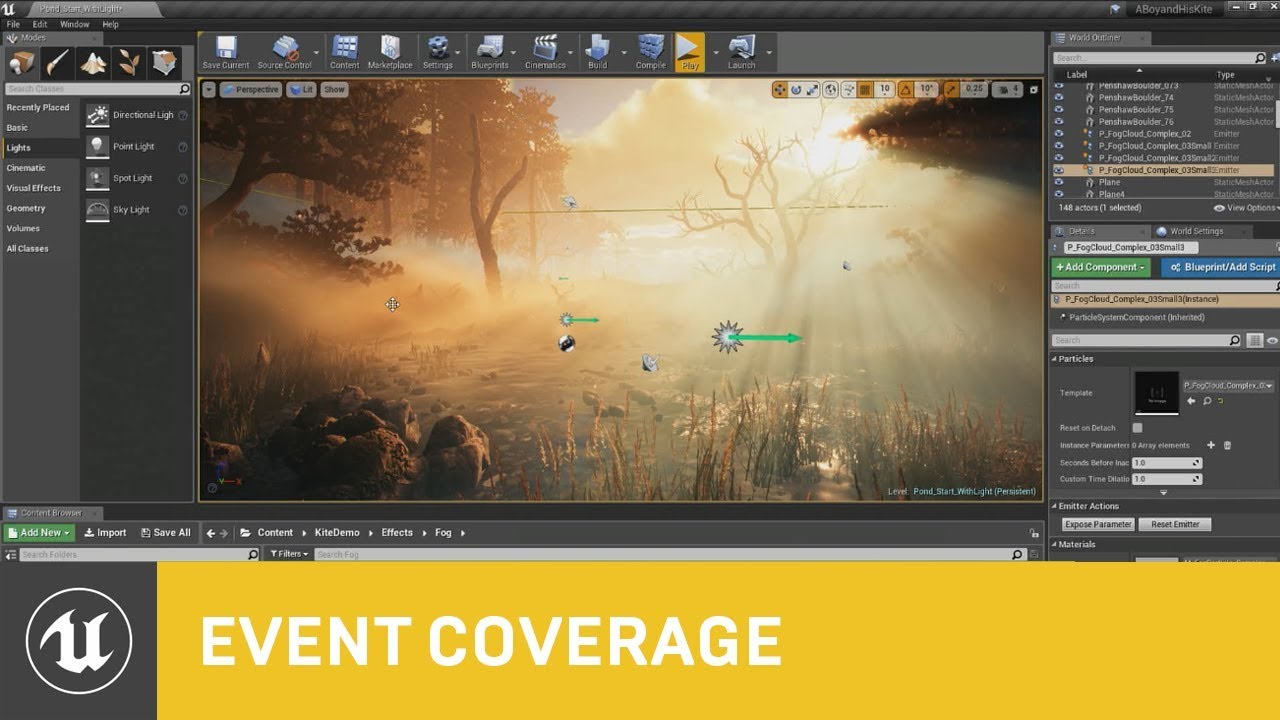Hide PenshawBoulder_74 with its eye icon
The height and width of the screenshot is (720, 1280).
pos(1059,98)
